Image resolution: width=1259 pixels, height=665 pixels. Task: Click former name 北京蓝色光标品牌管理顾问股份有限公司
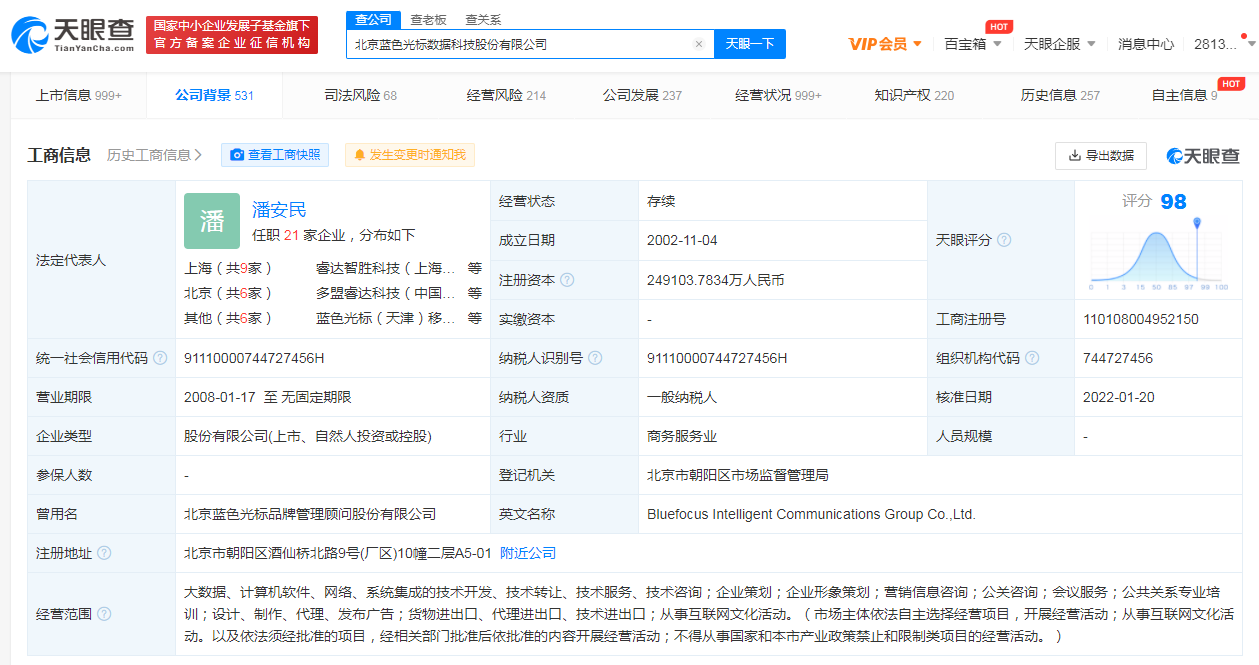(x=310, y=514)
